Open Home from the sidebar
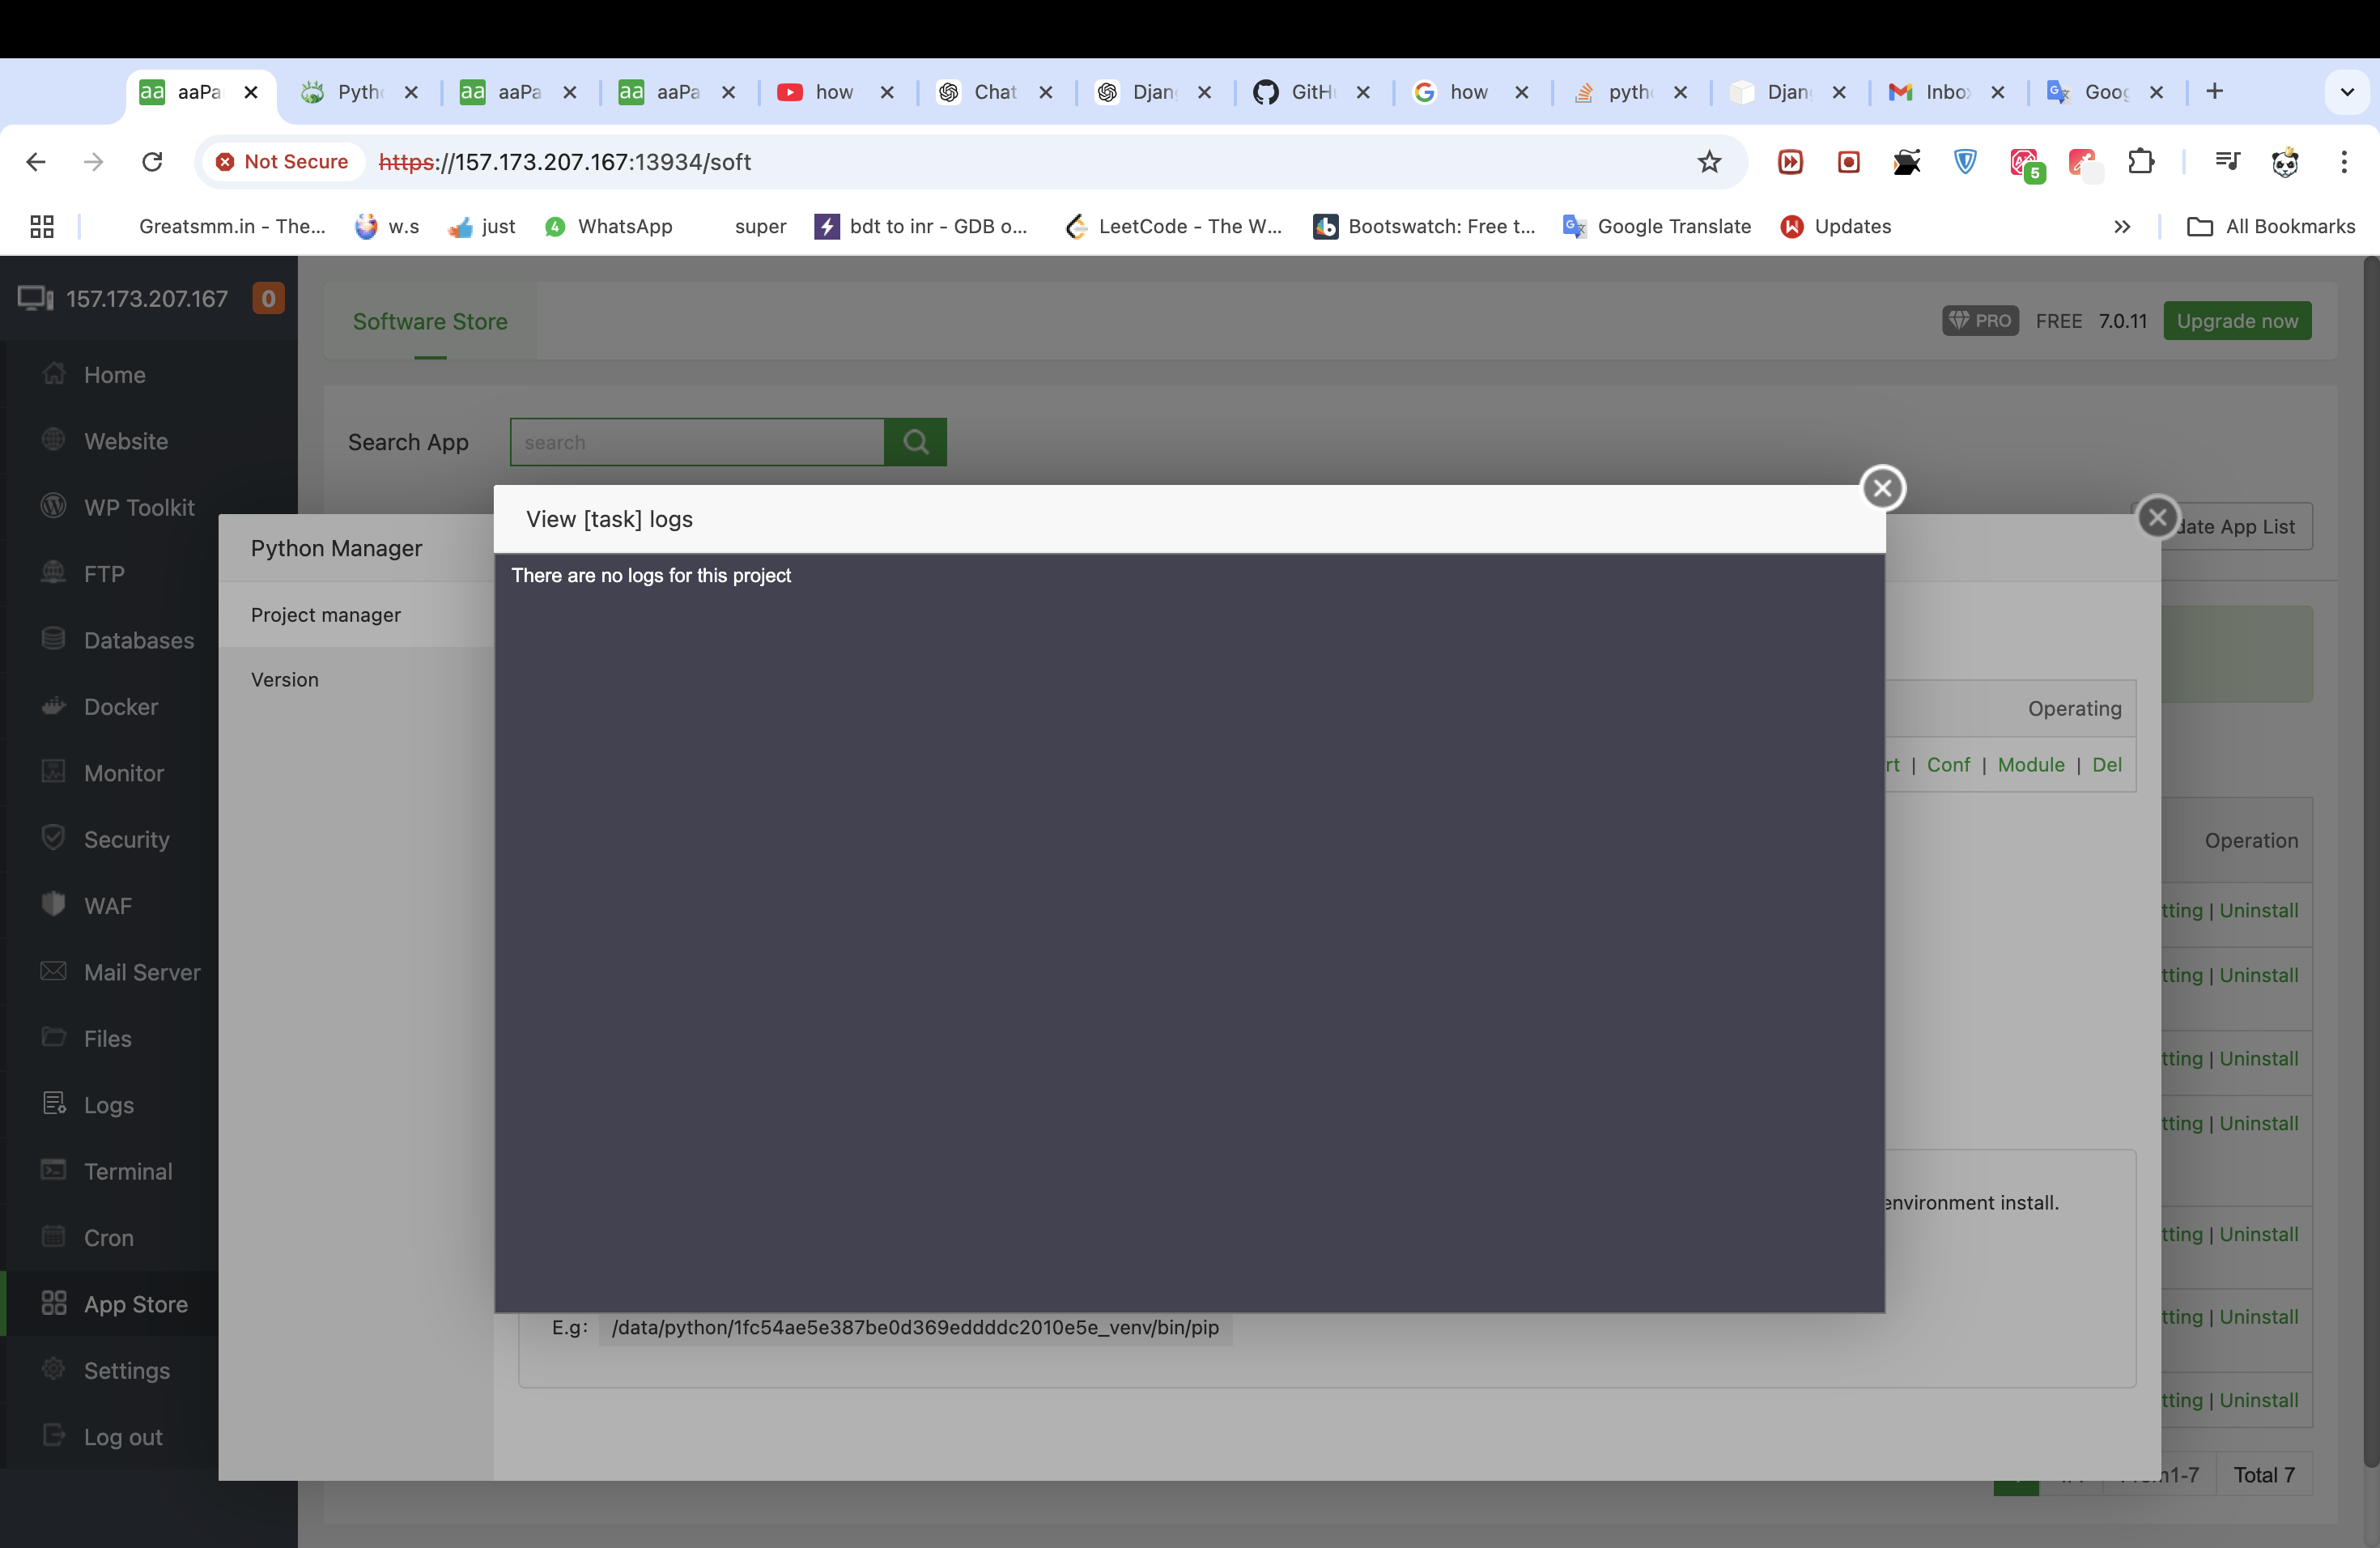 tap(114, 375)
